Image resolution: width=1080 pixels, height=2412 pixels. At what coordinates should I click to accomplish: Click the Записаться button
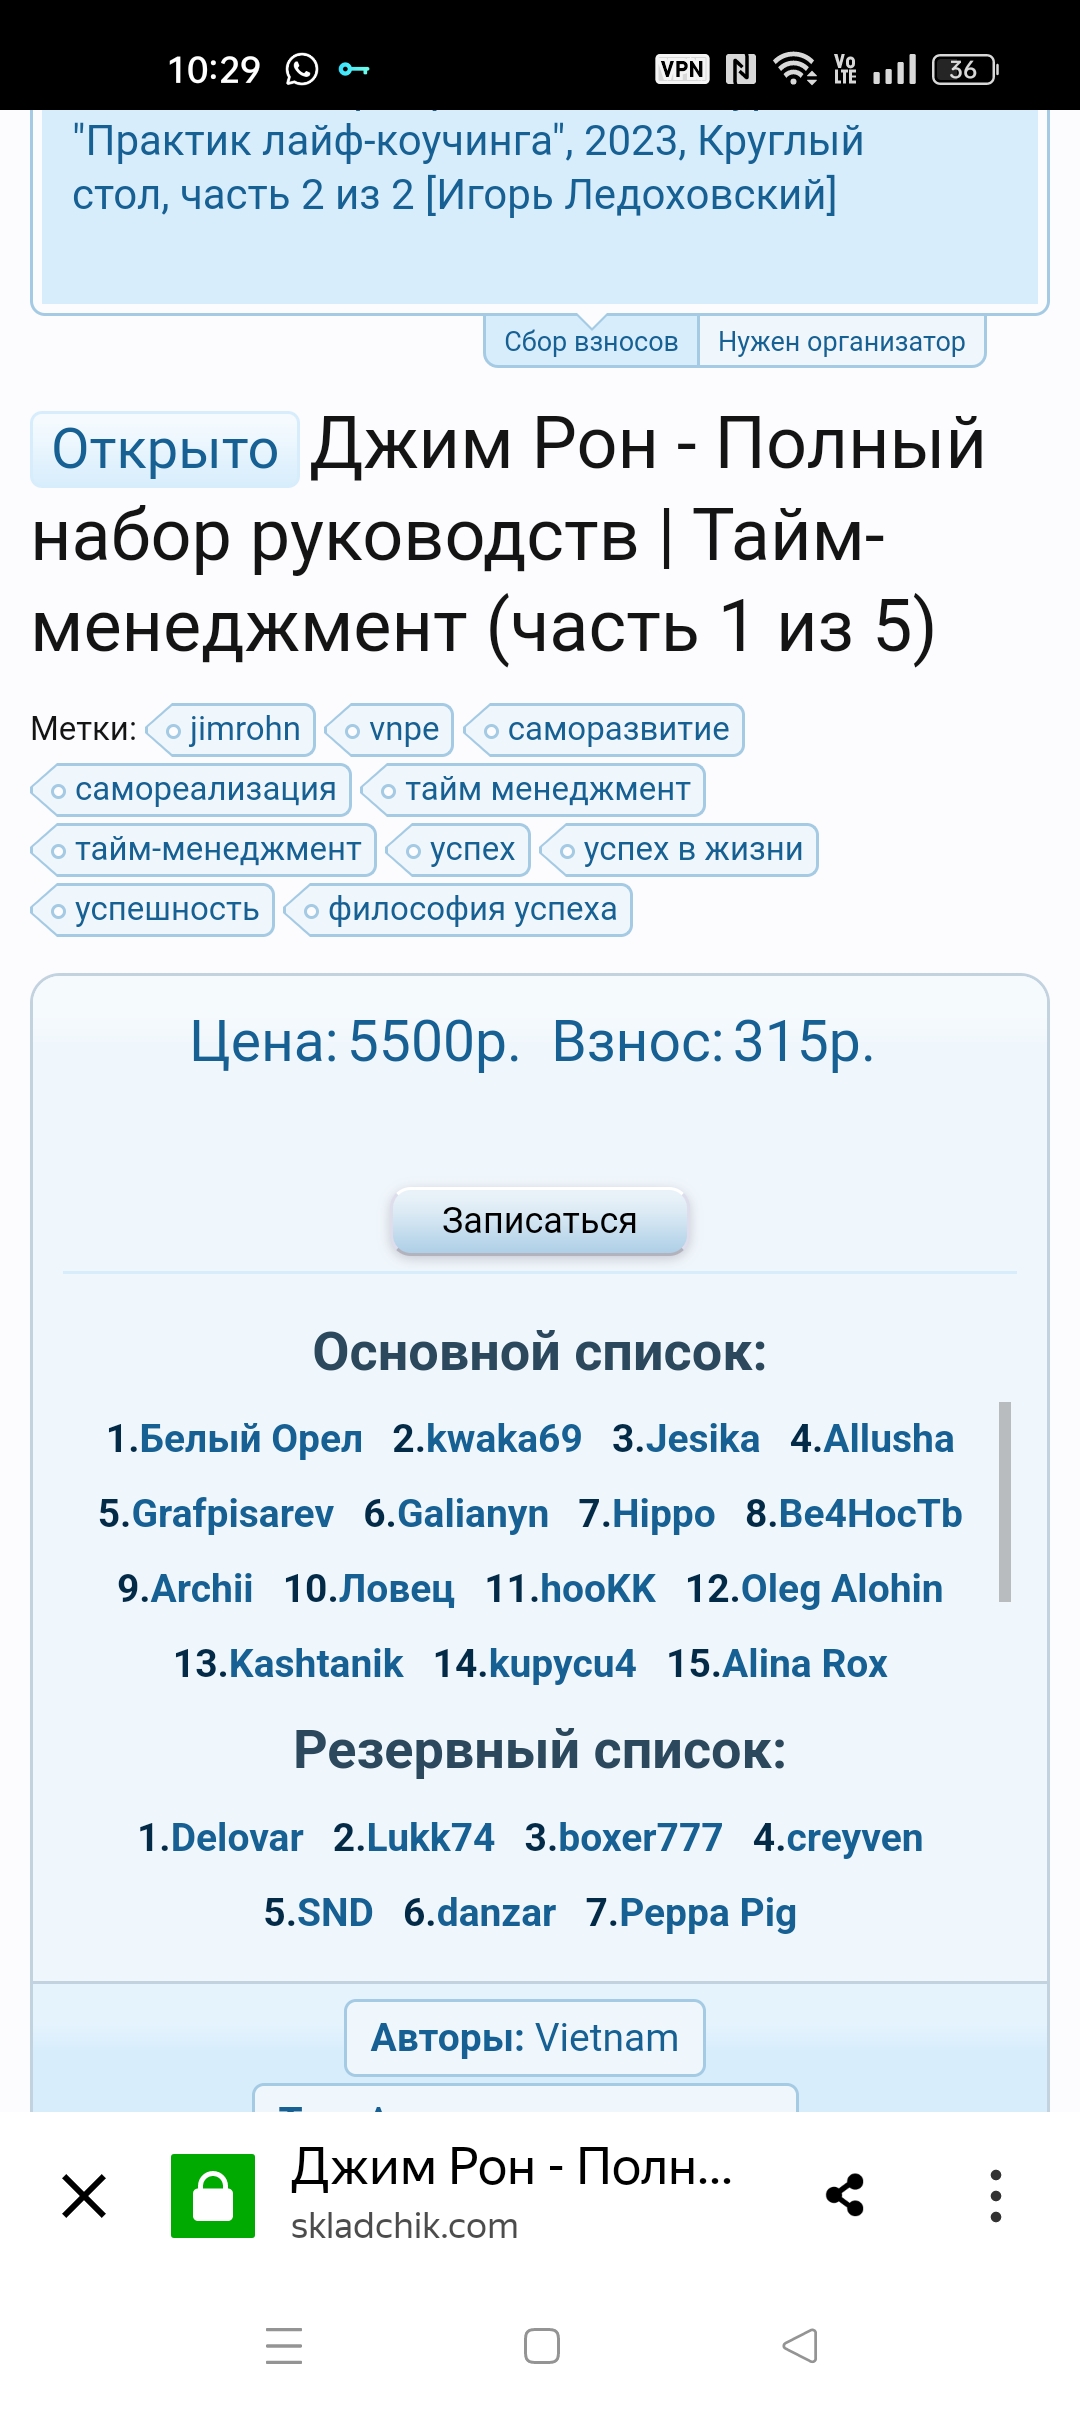pyautogui.click(x=540, y=1220)
